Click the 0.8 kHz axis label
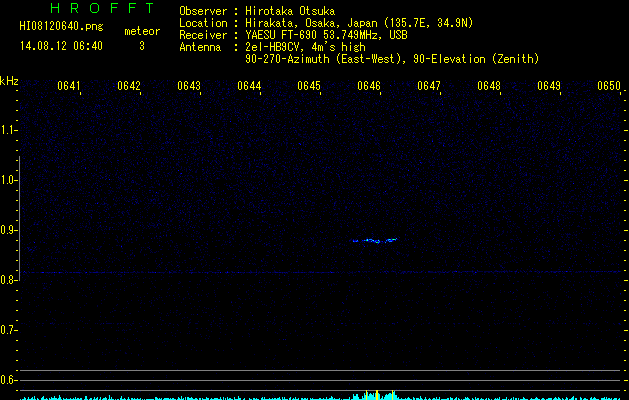Image resolution: width=629 pixels, height=400 pixels. click(x=8, y=280)
